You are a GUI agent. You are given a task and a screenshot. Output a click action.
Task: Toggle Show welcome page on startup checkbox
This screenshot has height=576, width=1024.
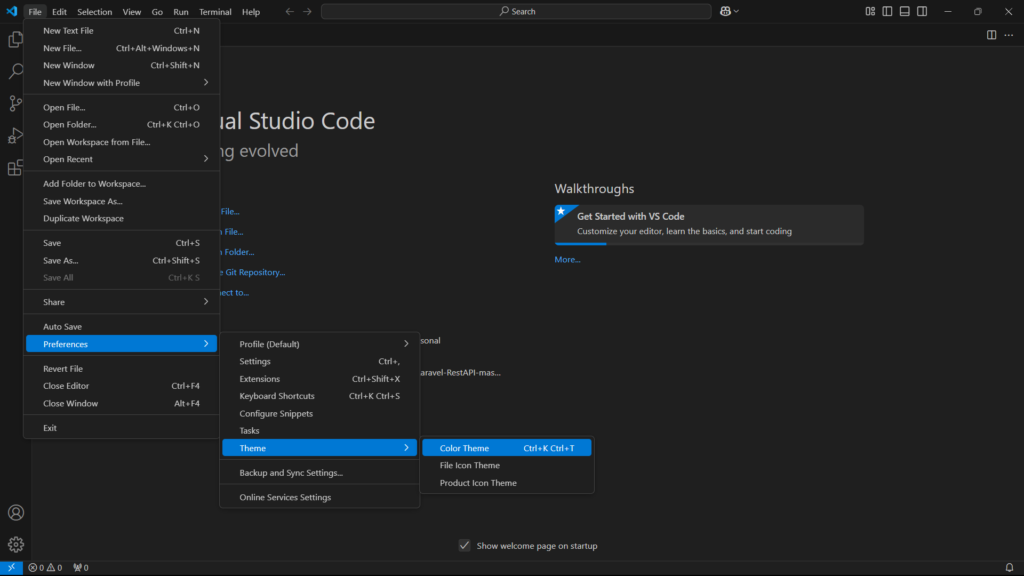pyautogui.click(x=464, y=545)
